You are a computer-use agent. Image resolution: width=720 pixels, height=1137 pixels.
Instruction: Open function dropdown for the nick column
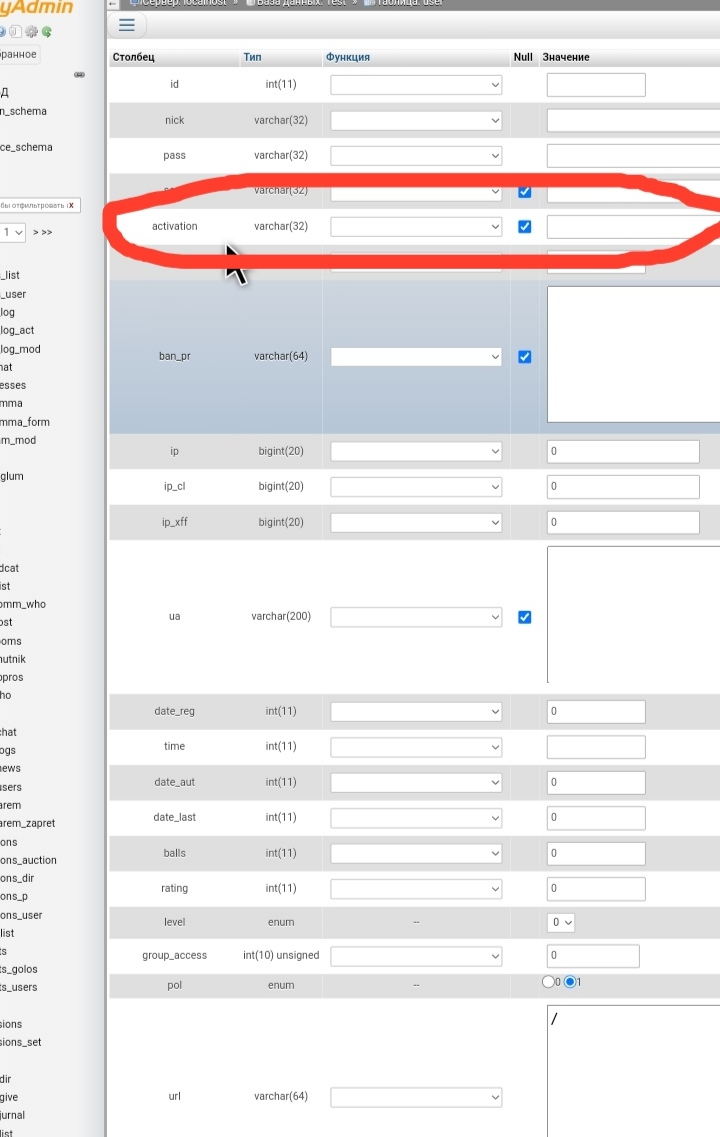tap(416, 121)
